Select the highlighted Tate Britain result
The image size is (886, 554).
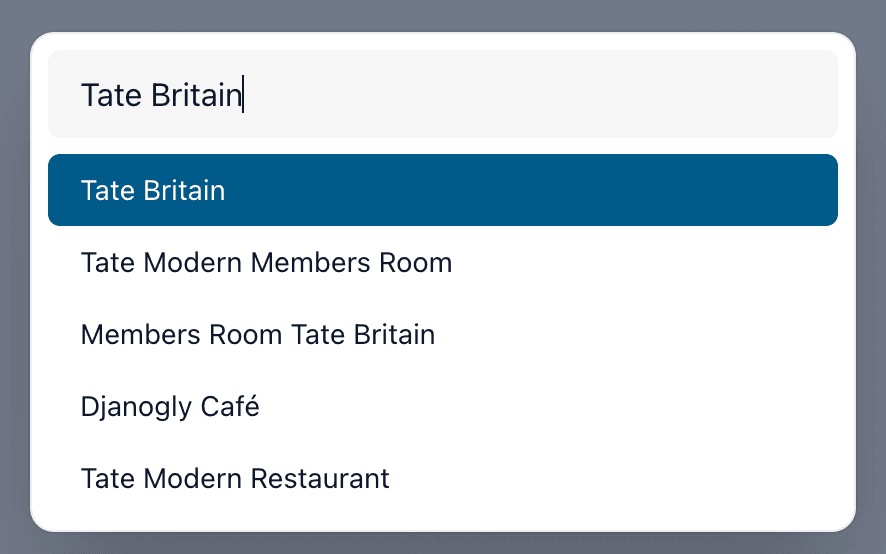(442, 190)
